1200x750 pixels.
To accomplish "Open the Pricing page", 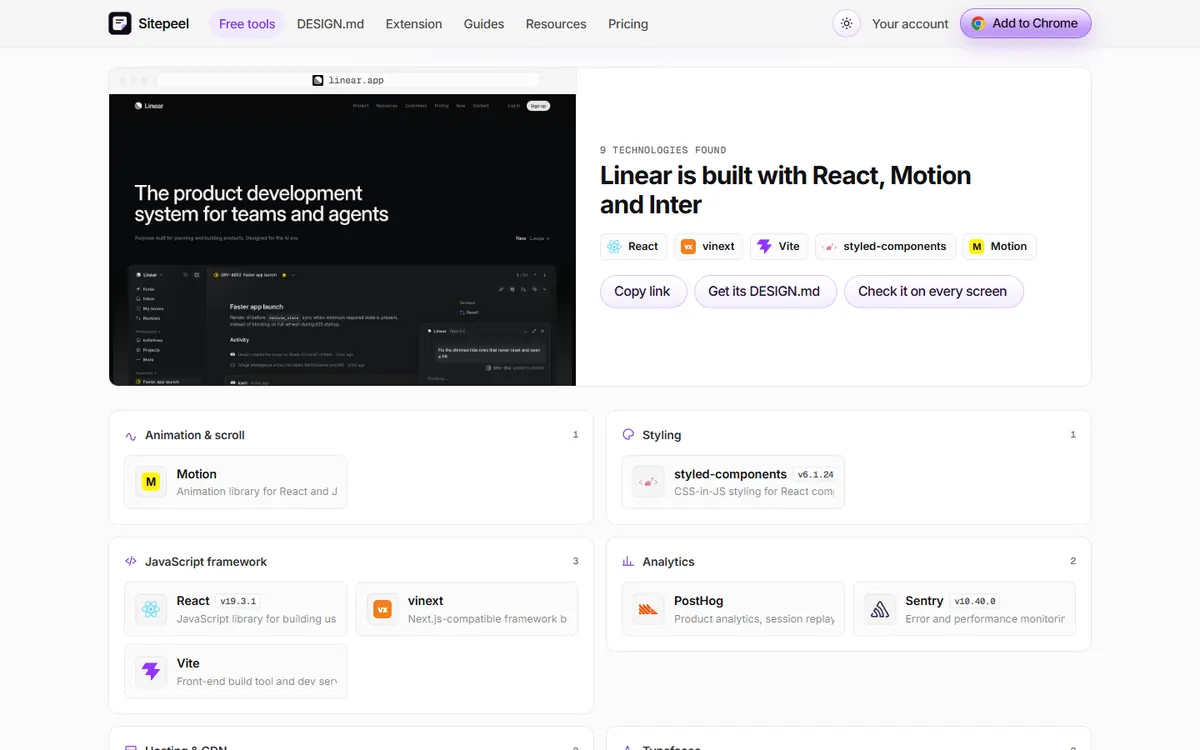I will tap(628, 24).
